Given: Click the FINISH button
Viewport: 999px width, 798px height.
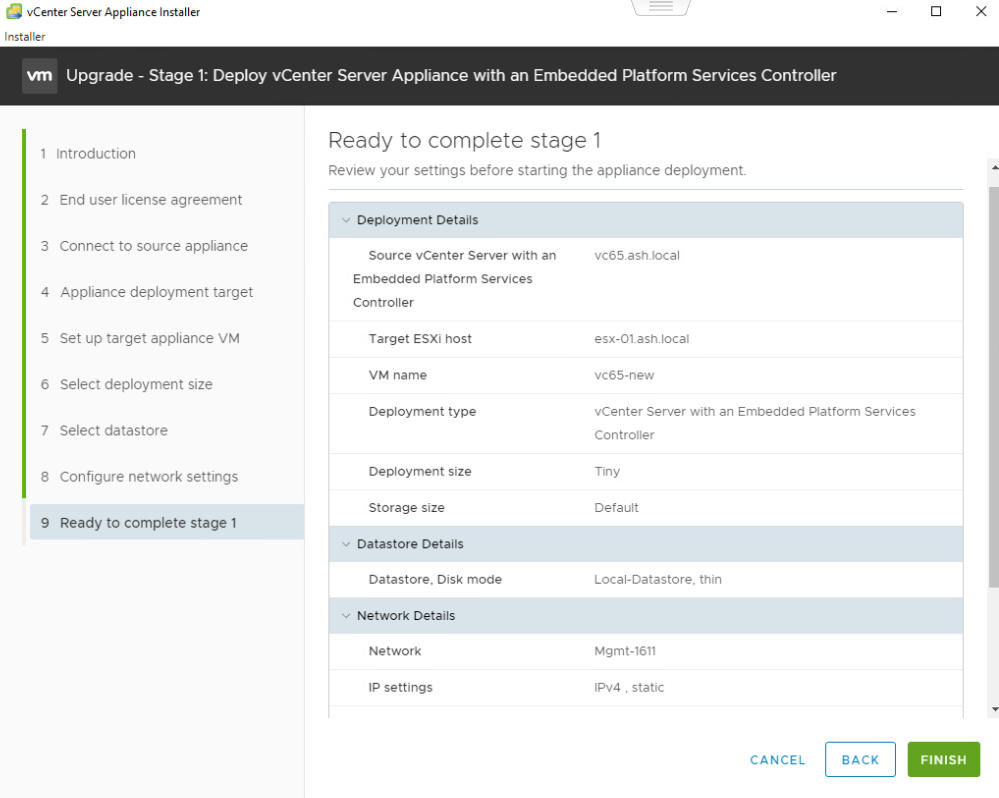Looking at the screenshot, I should point(944,759).
